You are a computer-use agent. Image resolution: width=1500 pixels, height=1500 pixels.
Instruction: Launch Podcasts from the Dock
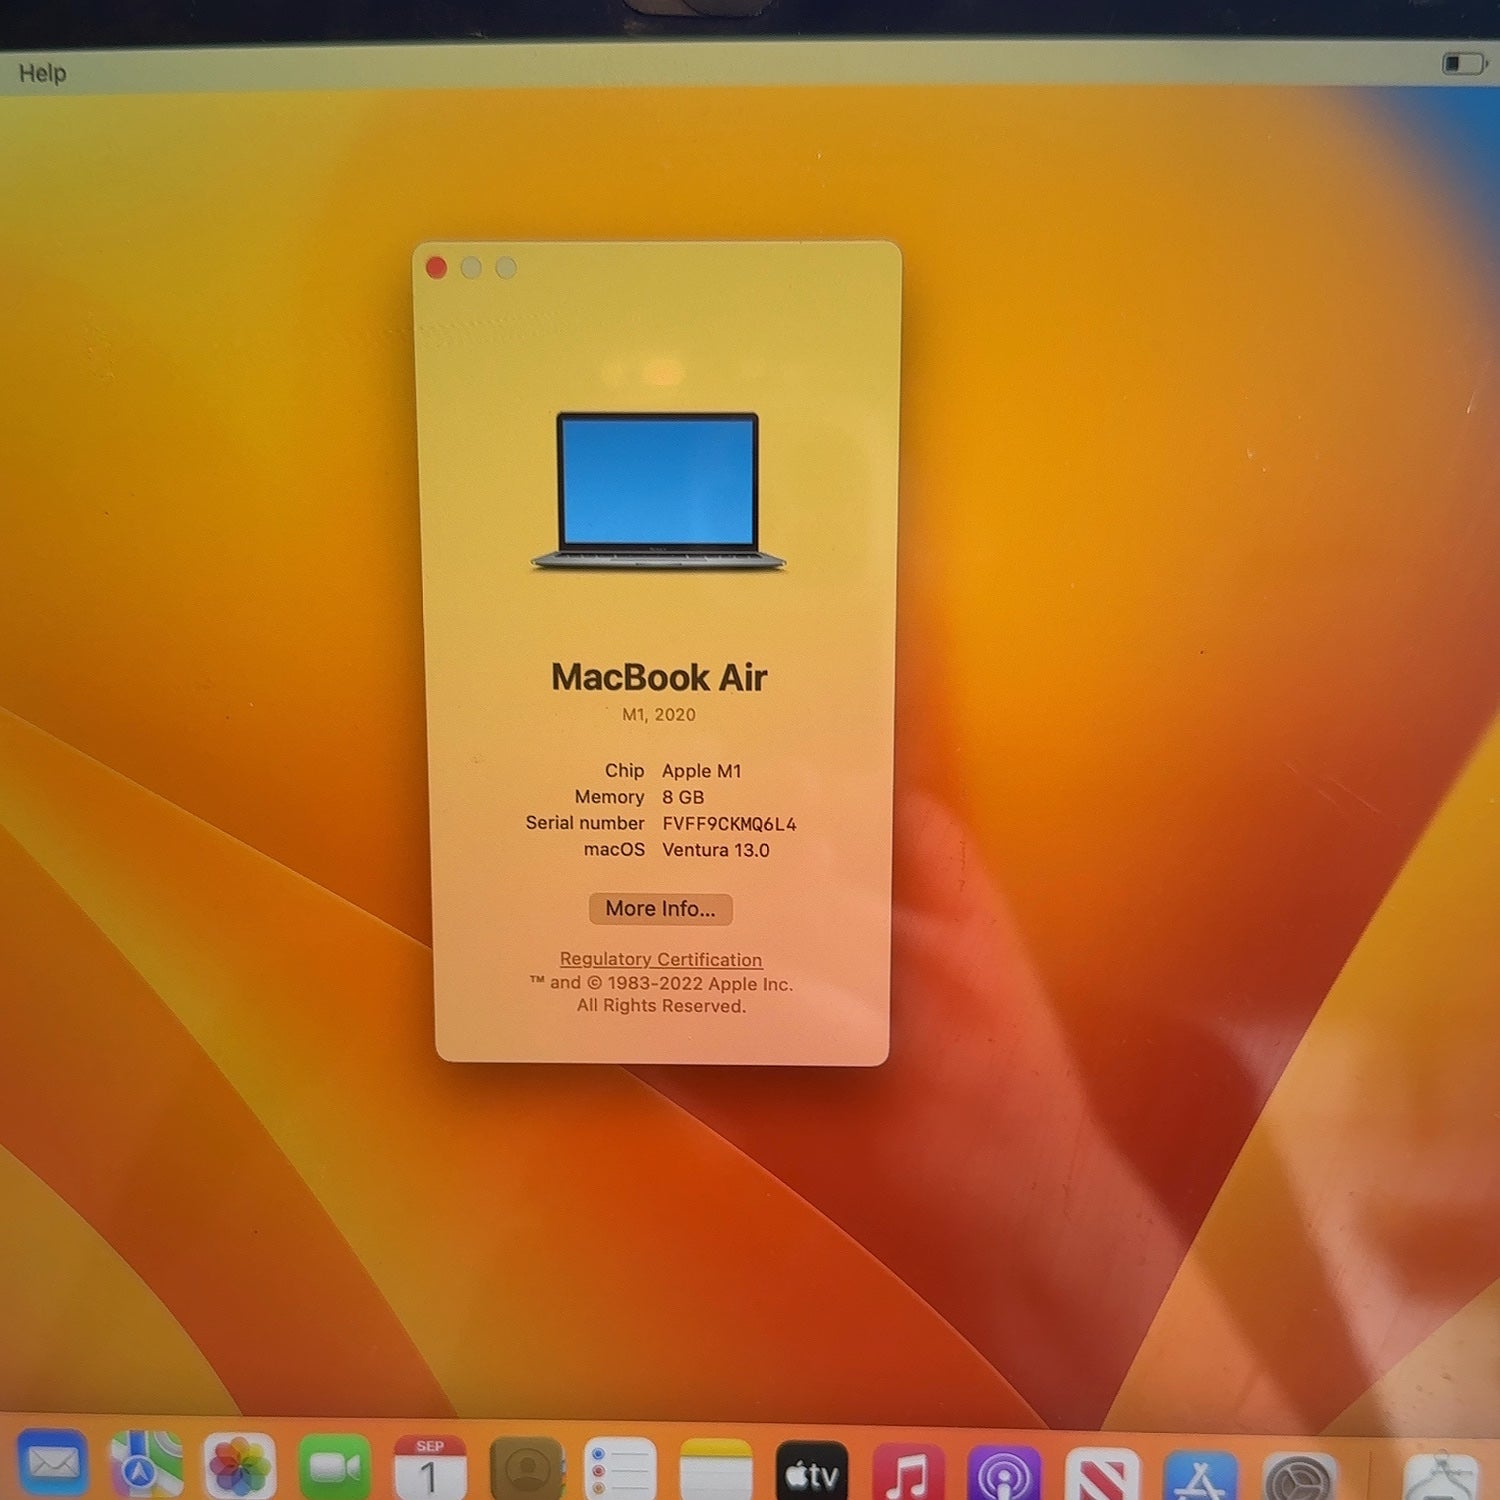[1004, 1473]
